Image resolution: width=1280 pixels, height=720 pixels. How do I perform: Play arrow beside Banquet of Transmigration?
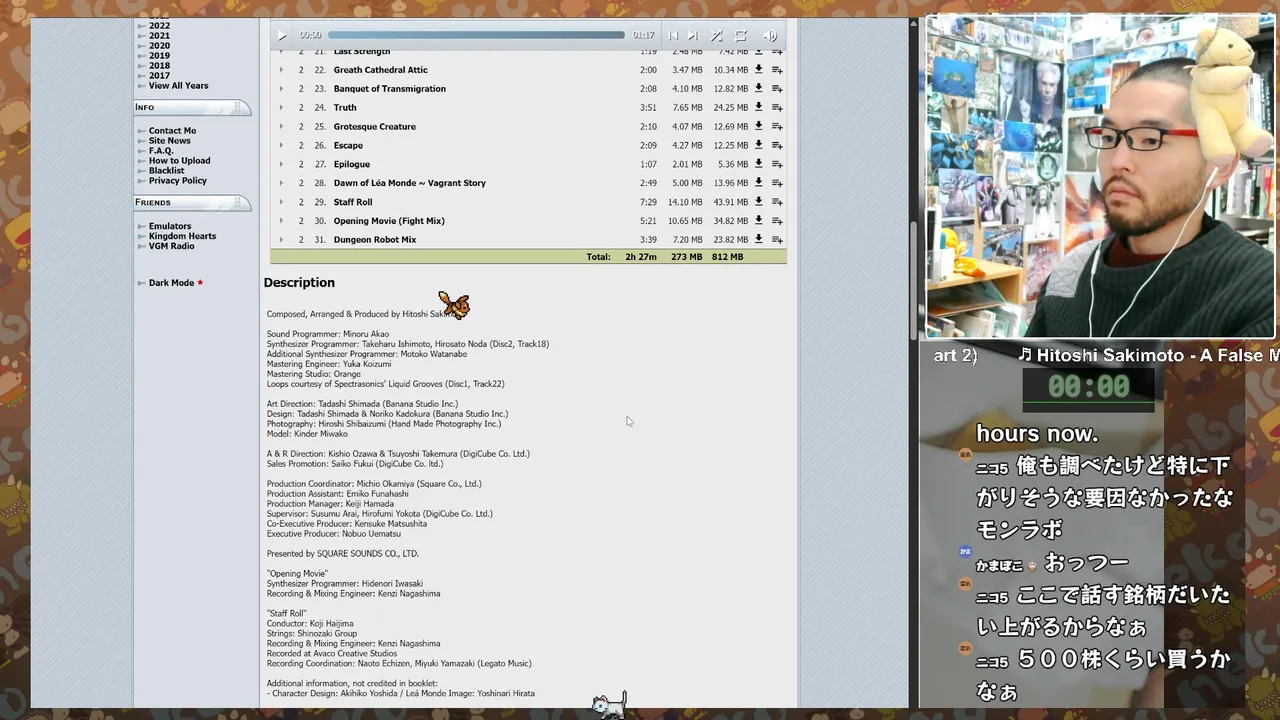click(x=281, y=89)
